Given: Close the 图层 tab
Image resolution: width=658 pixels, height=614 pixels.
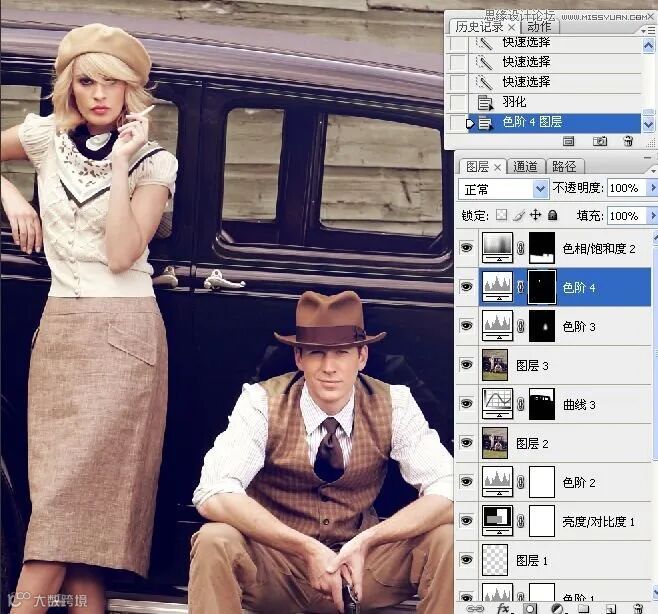Looking at the screenshot, I should coord(497,167).
